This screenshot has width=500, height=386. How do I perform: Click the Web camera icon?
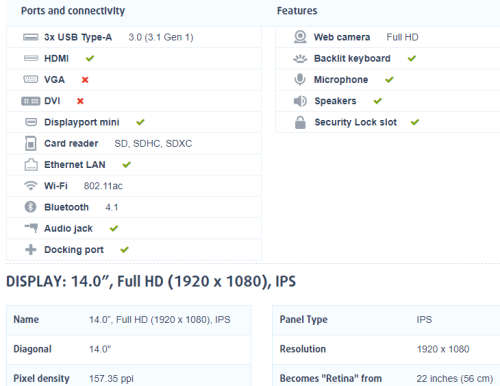[x=300, y=37]
